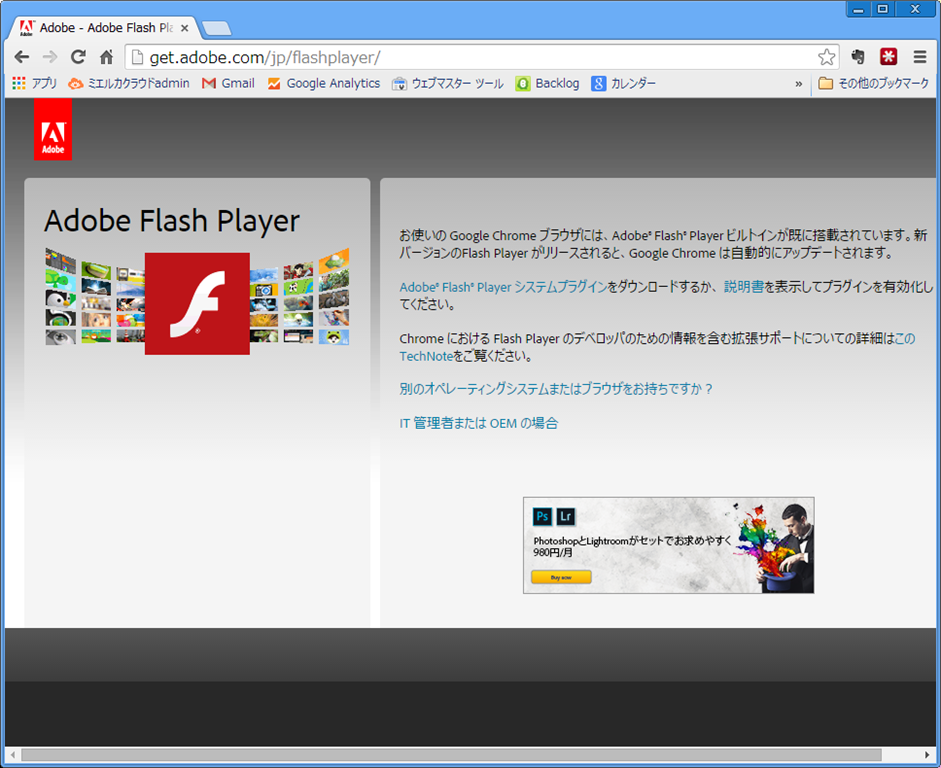Click the red Flash Player logo

click(197, 304)
